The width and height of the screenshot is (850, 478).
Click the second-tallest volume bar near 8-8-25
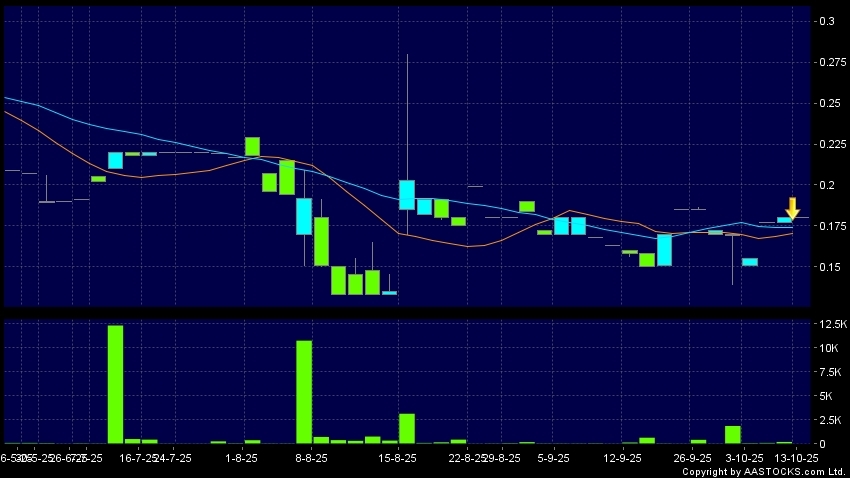[304, 392]
